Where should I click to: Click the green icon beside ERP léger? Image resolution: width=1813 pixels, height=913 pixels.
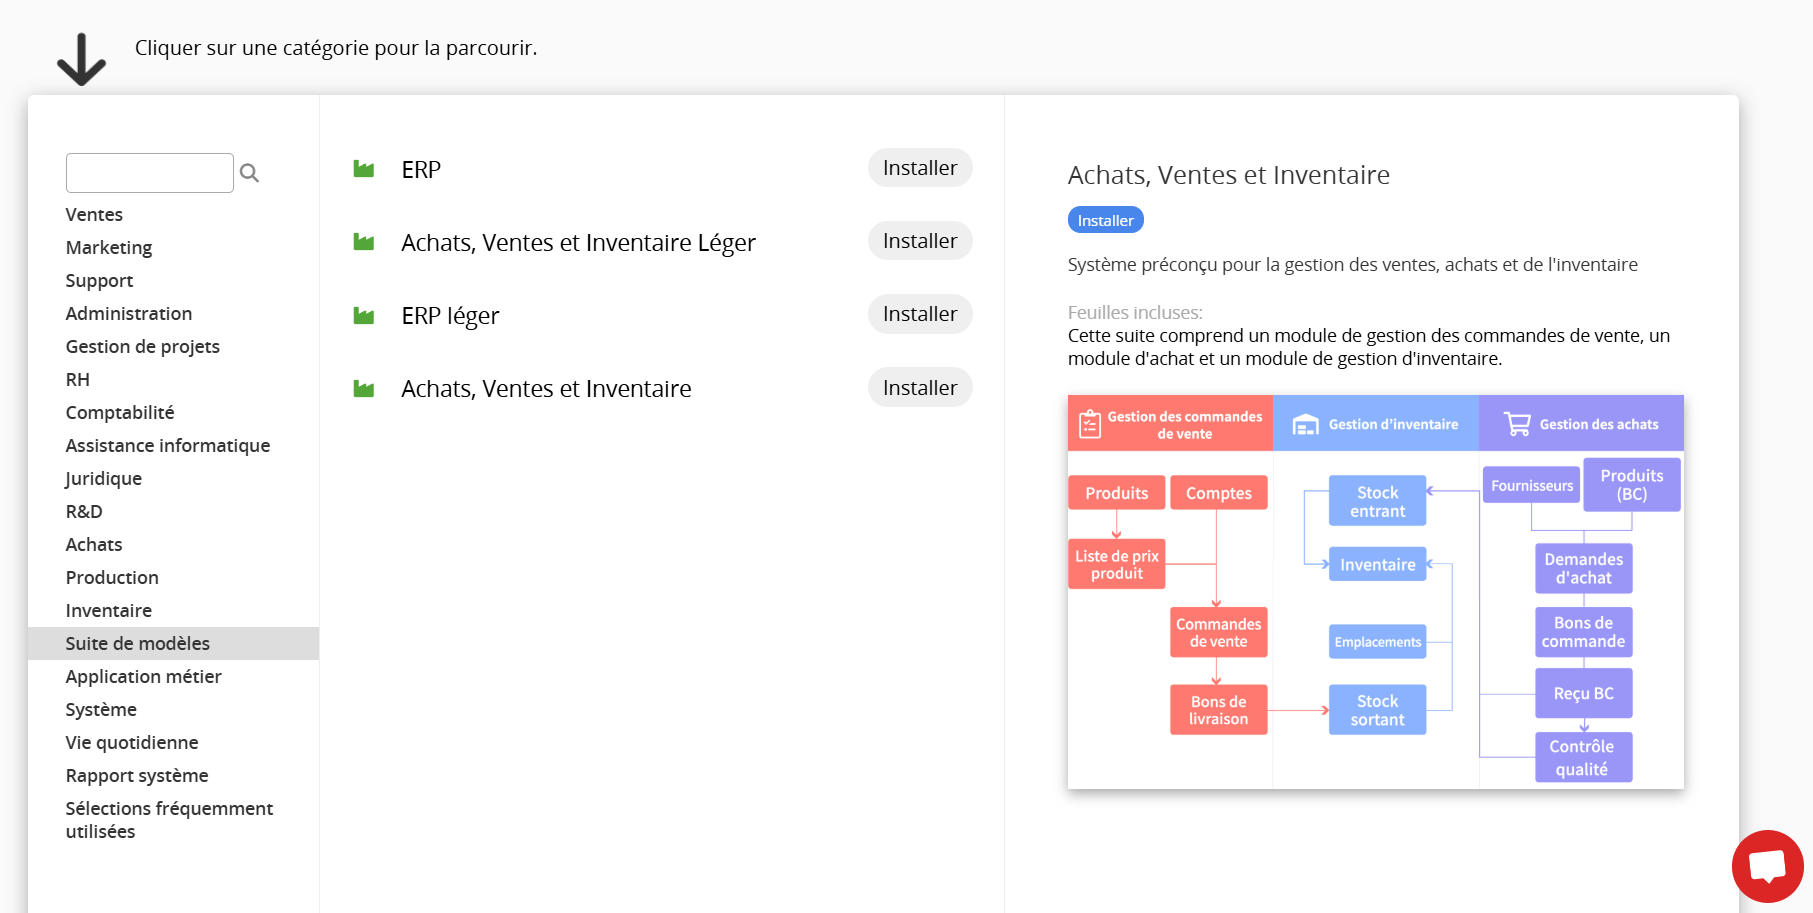coord(364,316)
